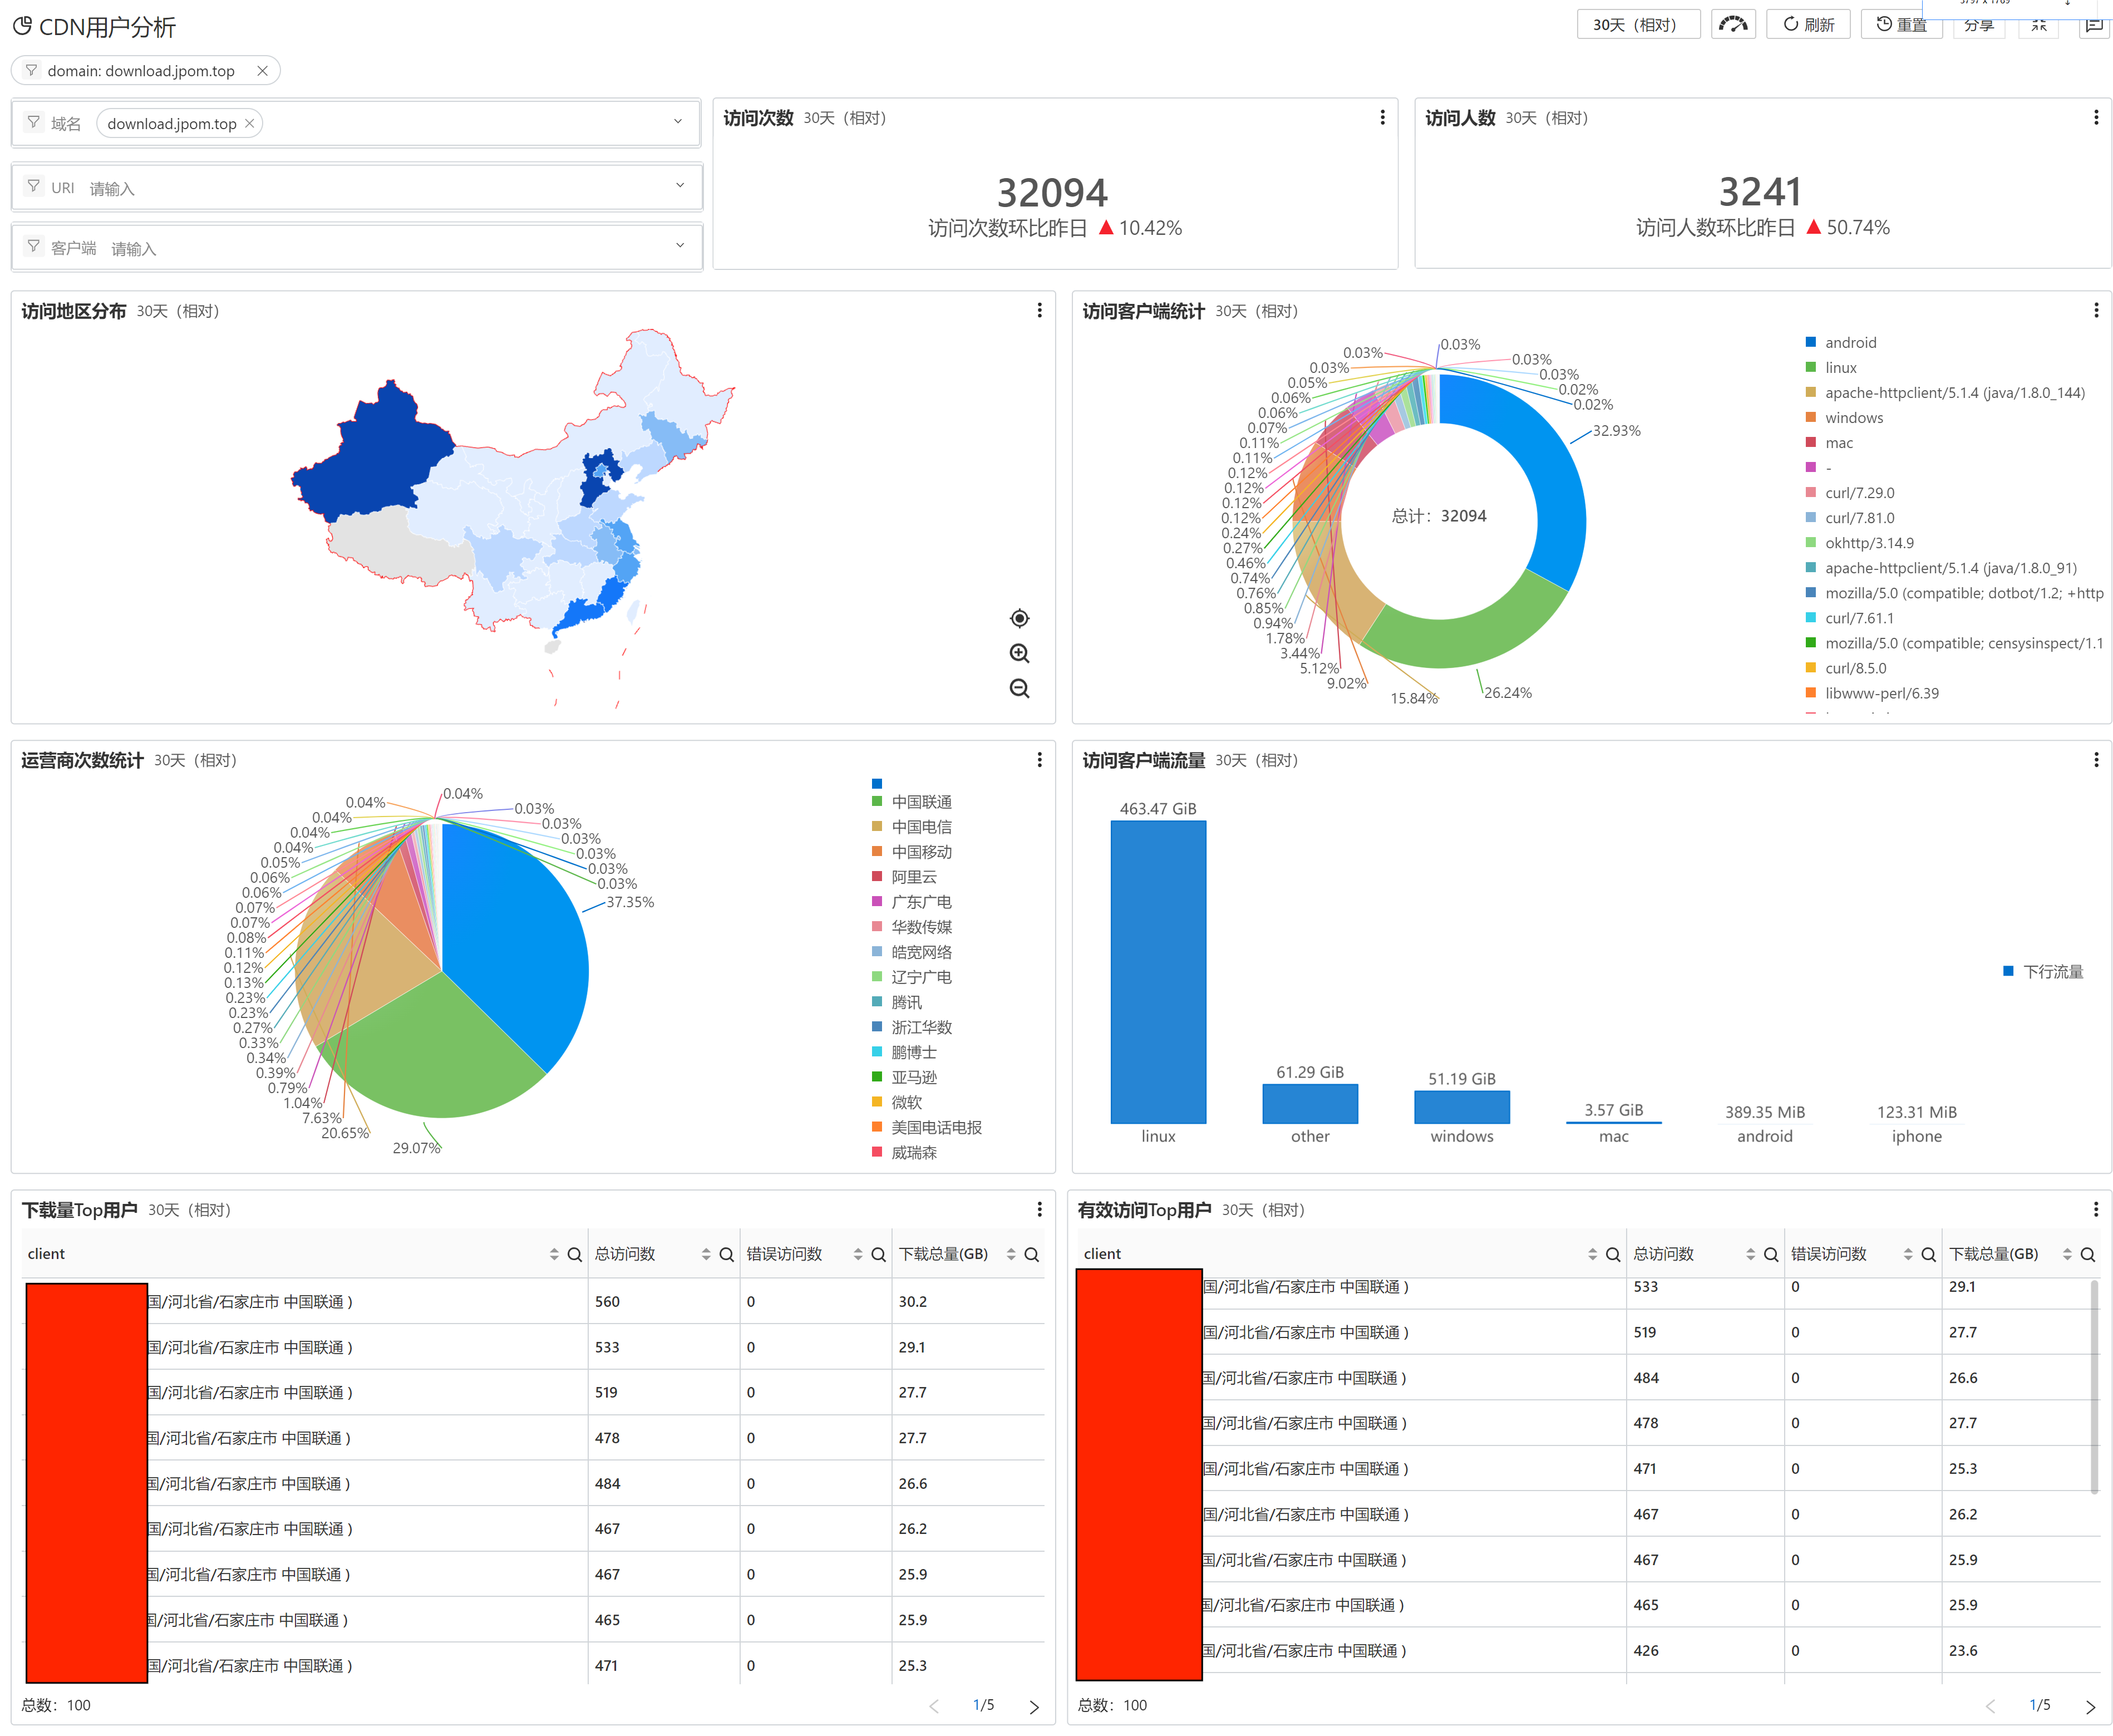
Task: Click the map recenter location icon
Action: 1019,618
